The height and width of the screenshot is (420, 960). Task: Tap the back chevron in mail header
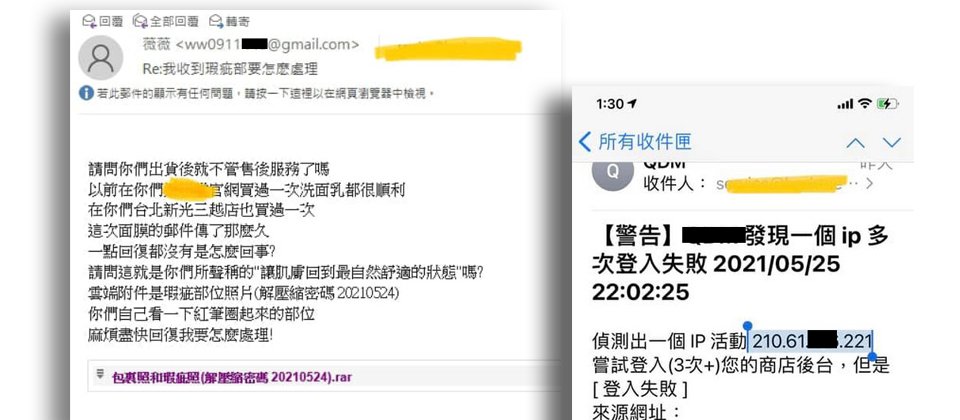coord(585,142)
